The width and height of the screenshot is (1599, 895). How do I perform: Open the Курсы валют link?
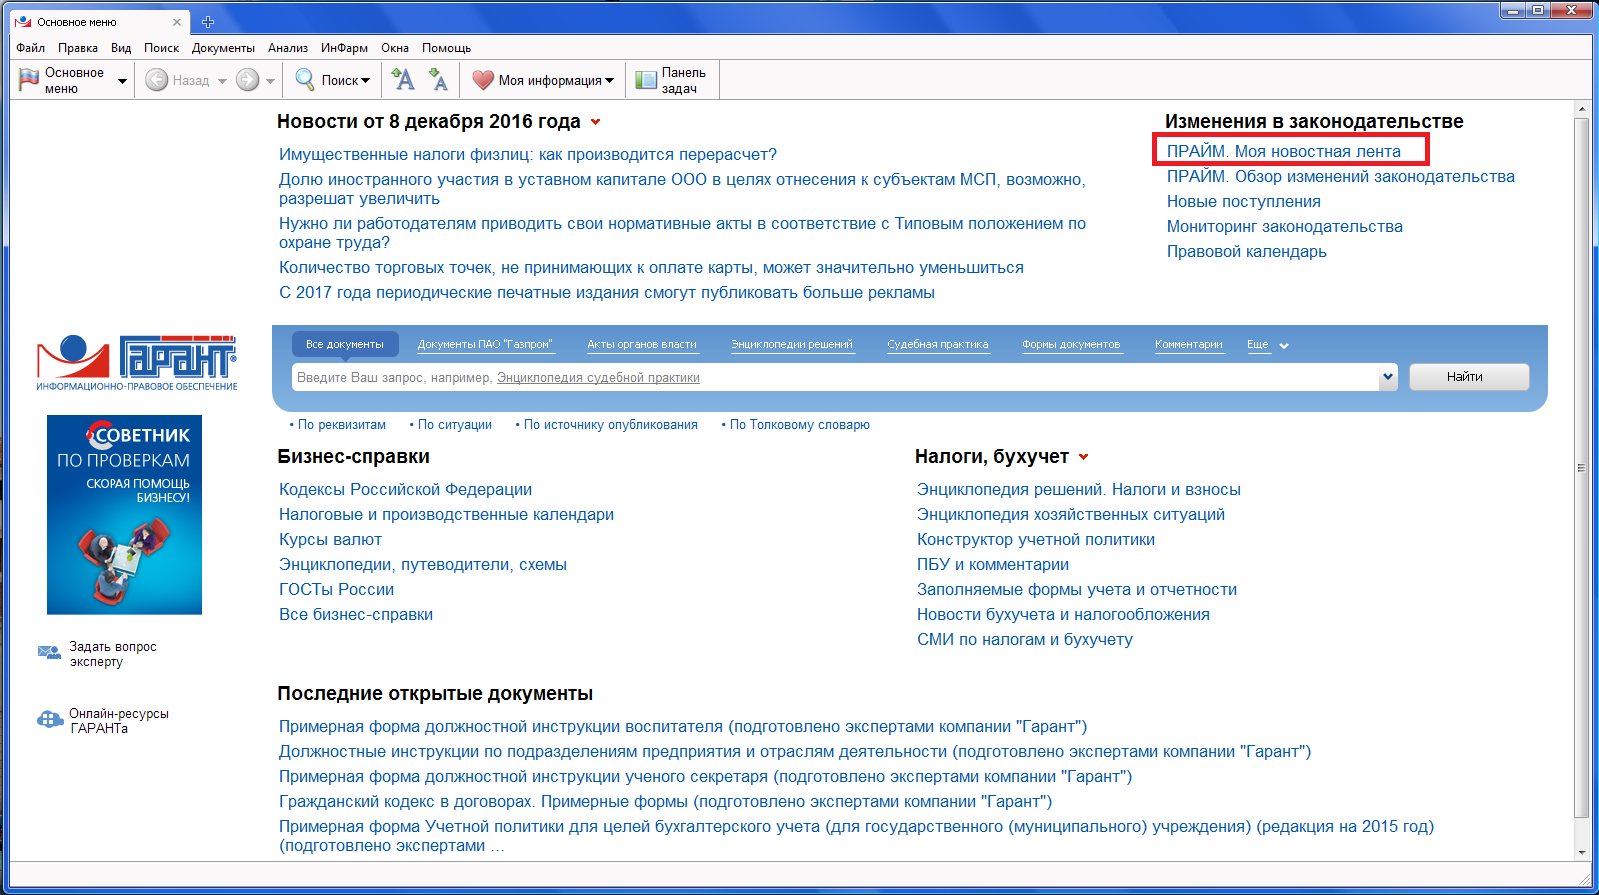pyautogui.click(x=331, y=540)
